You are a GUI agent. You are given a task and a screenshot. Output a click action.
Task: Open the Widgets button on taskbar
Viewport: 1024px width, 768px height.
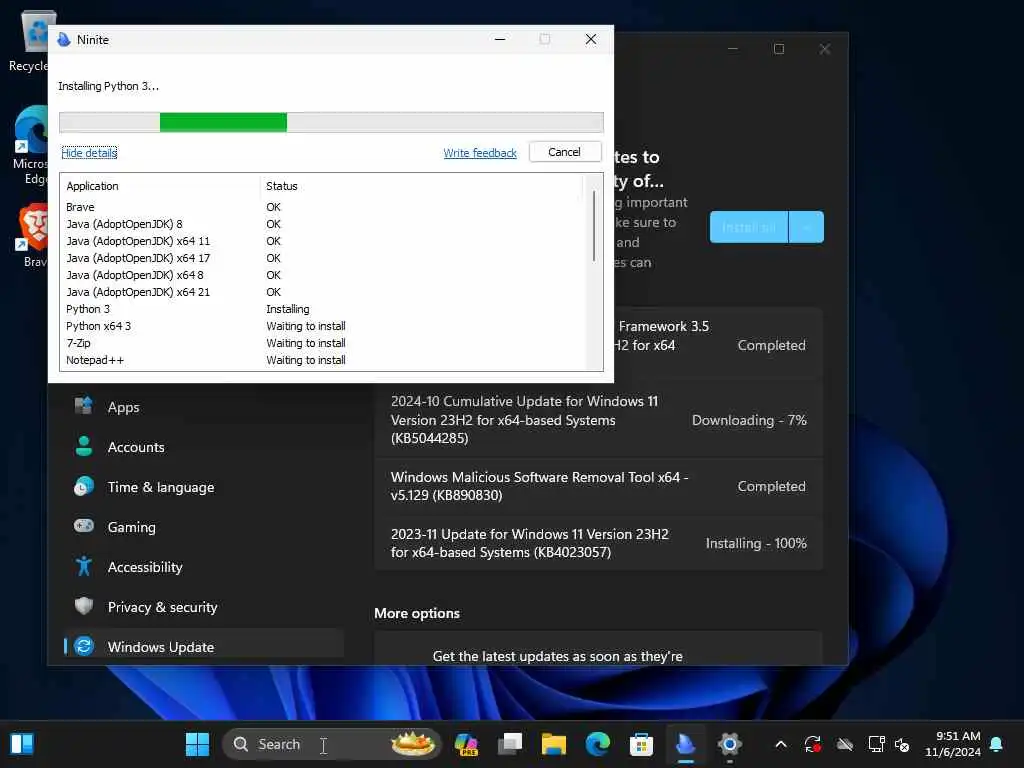(x=22, y=744)
